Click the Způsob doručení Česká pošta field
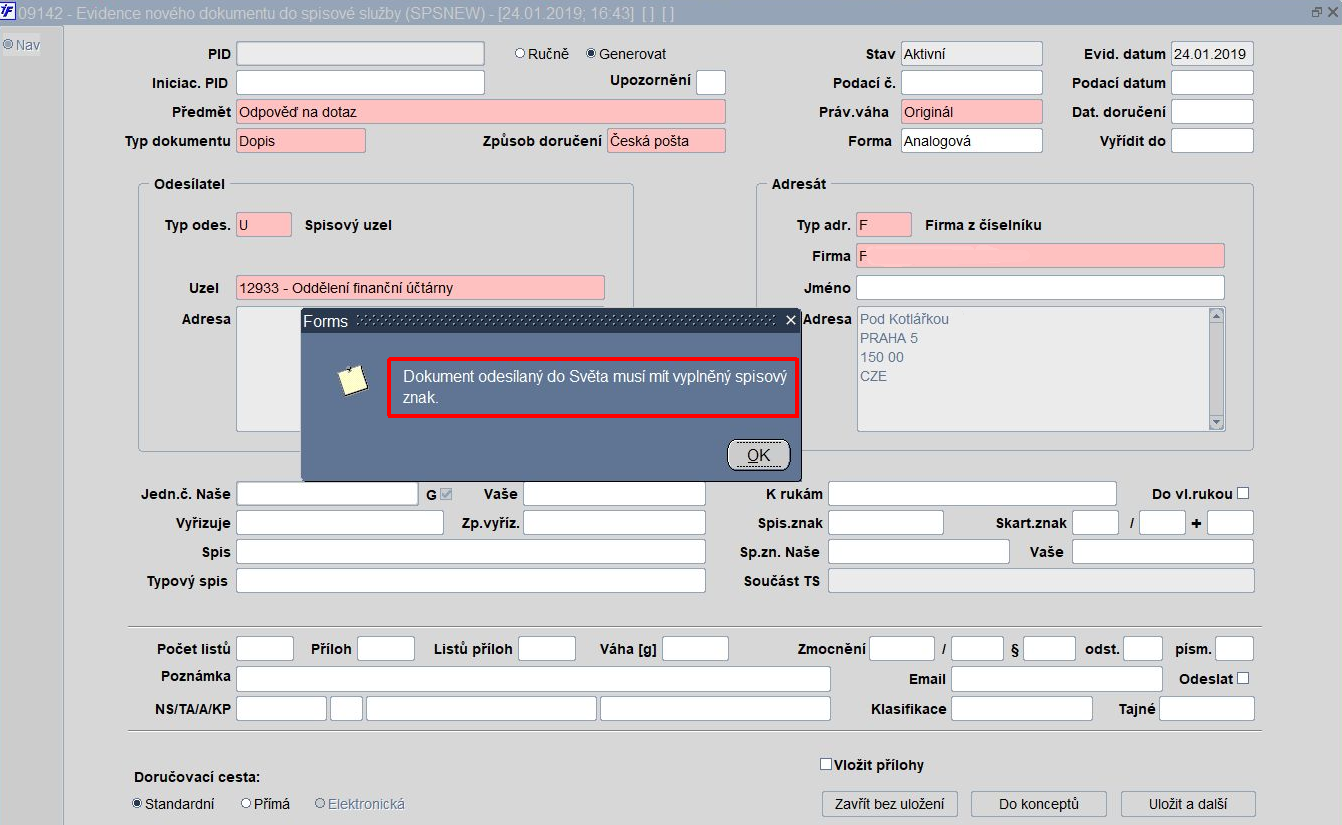 click(667, 141)
